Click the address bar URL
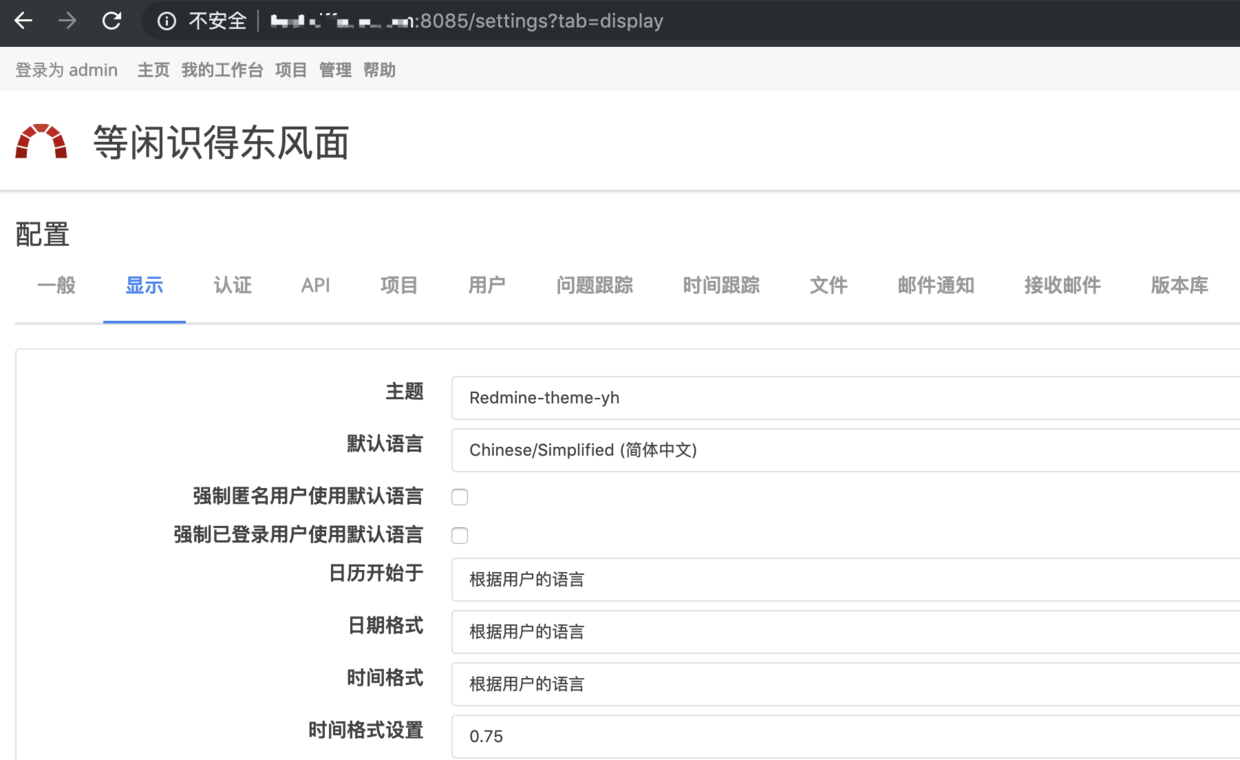 [x=467, y=21]
